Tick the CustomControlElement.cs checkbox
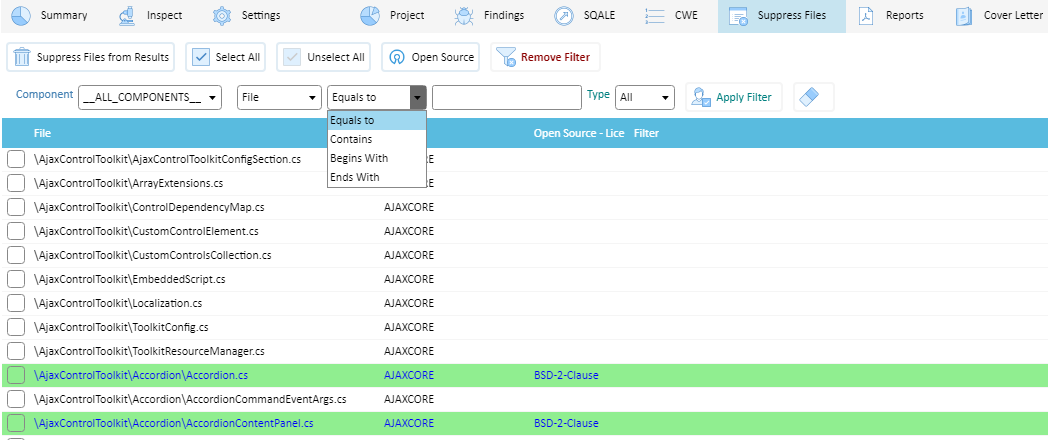Viewport: 1048px width, 440px height. point(16,231)
